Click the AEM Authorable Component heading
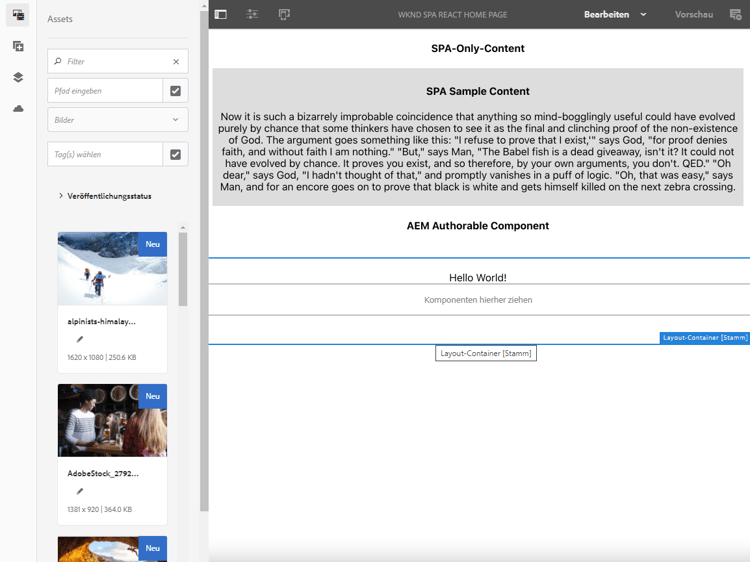 point(477,226)
